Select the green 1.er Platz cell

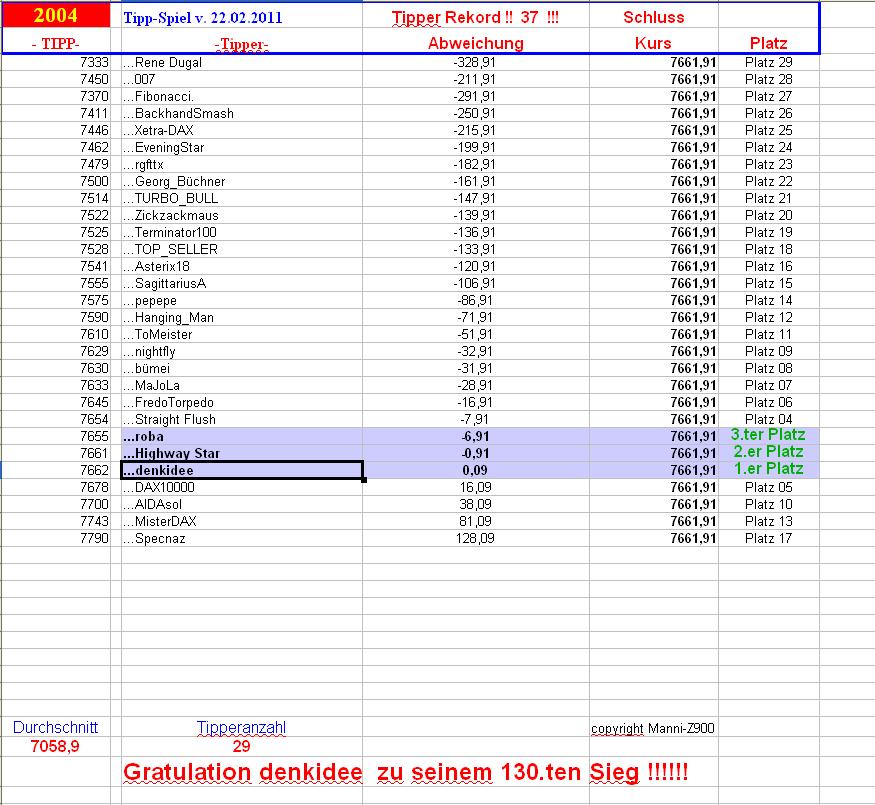tap(768, 469)
